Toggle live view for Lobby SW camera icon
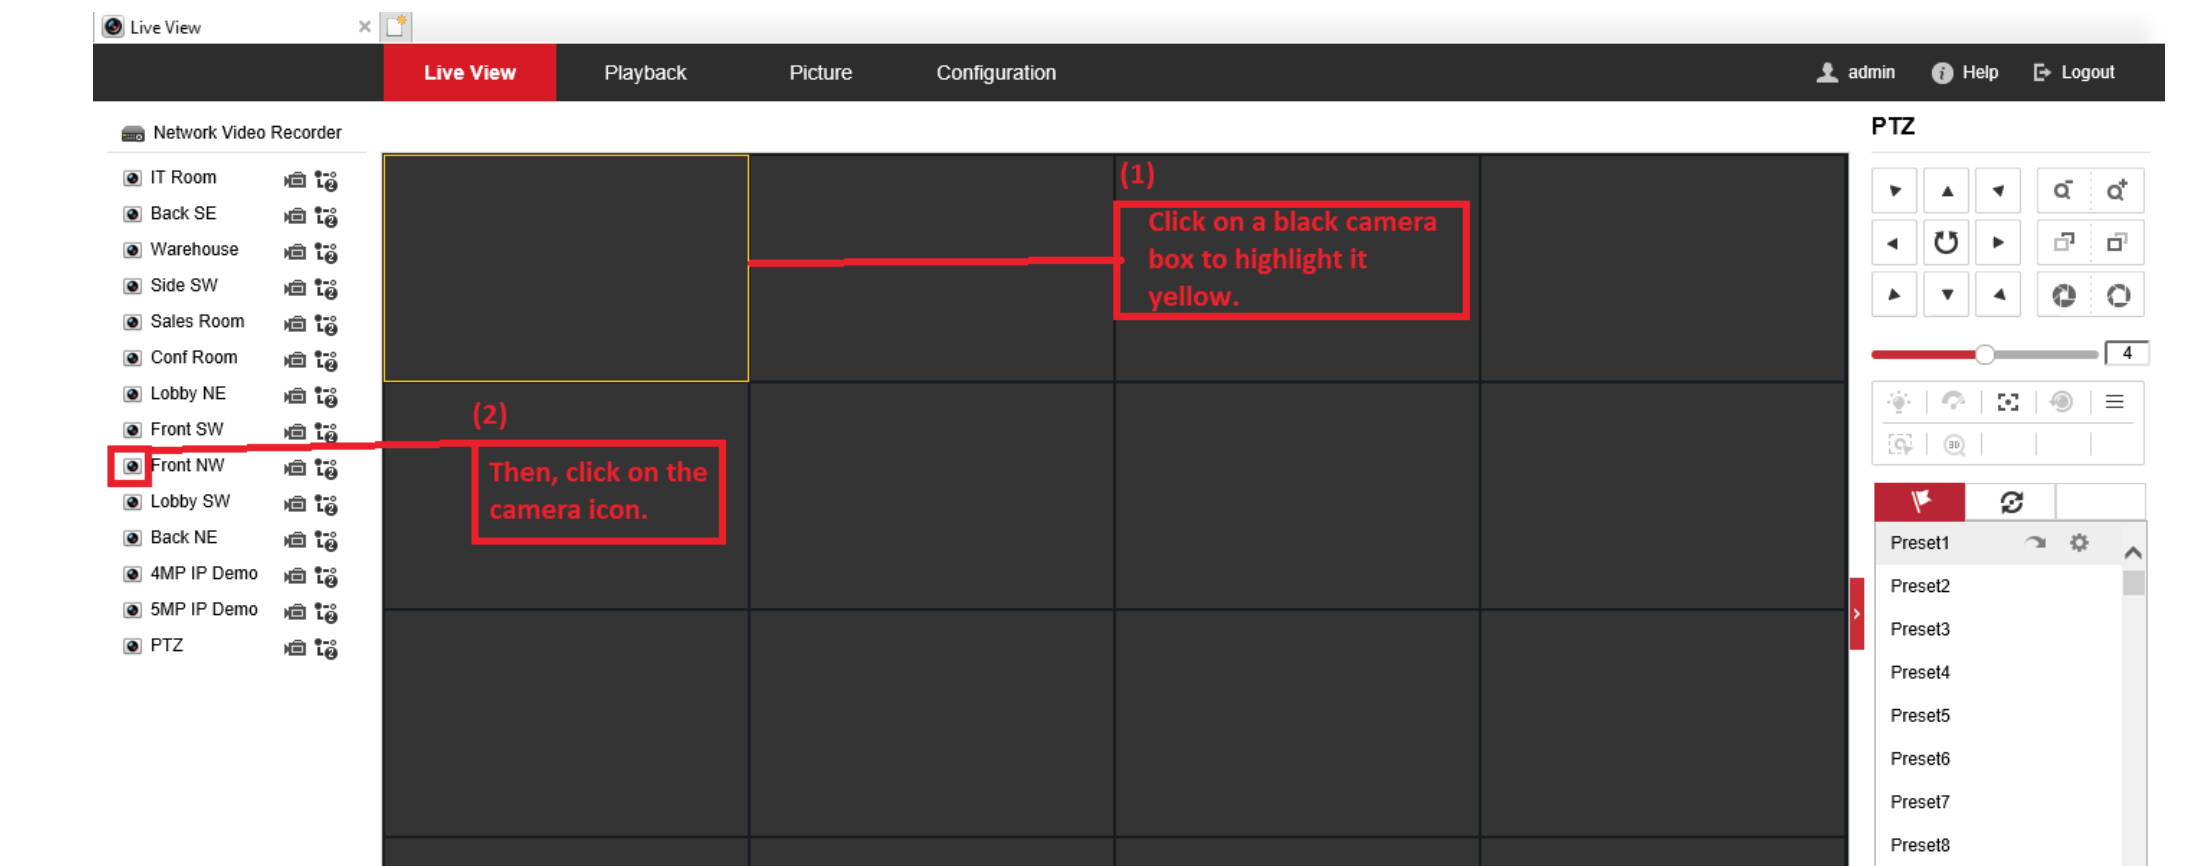 coord(132,502)
